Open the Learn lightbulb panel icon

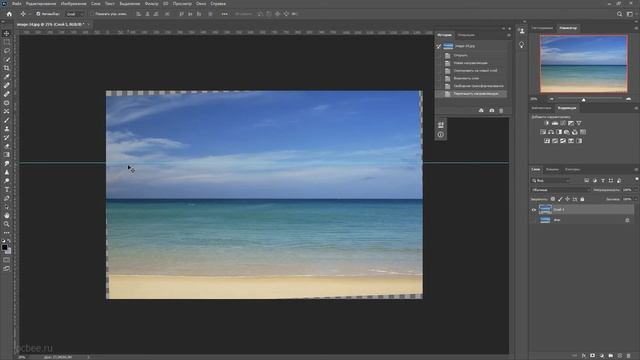522,44
